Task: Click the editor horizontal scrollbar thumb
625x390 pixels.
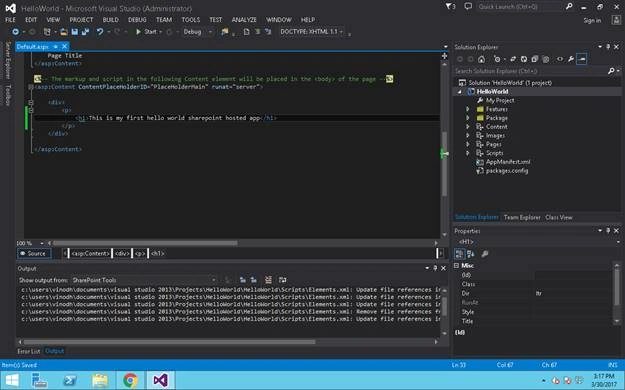Action: pos(145,243)
